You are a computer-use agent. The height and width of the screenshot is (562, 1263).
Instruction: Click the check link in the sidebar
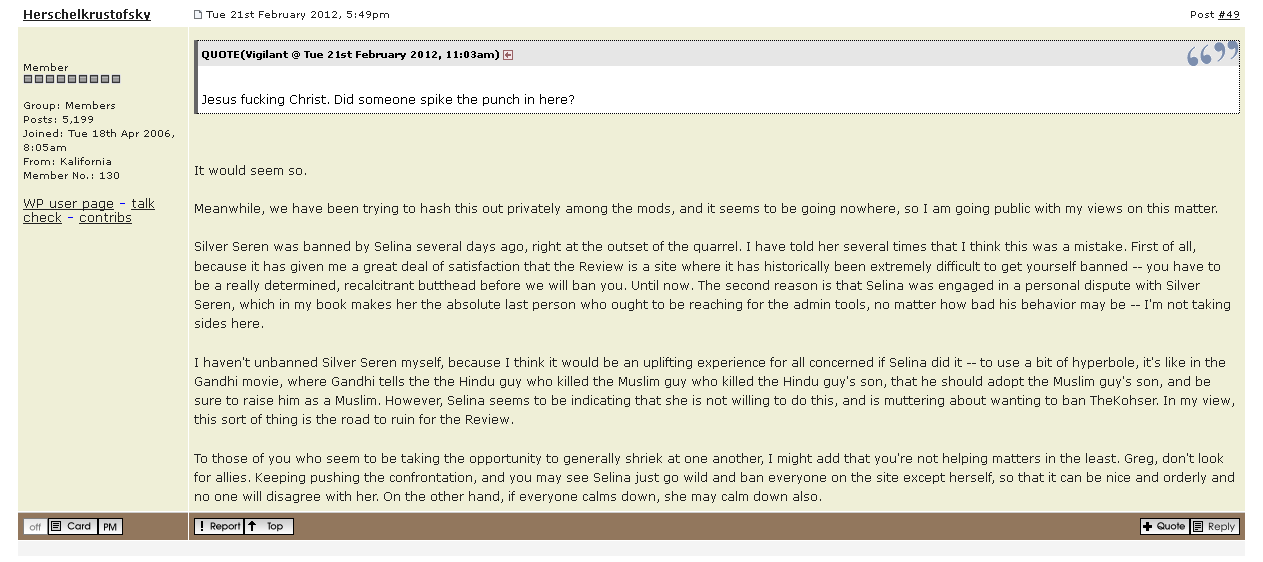click(42, 218)
